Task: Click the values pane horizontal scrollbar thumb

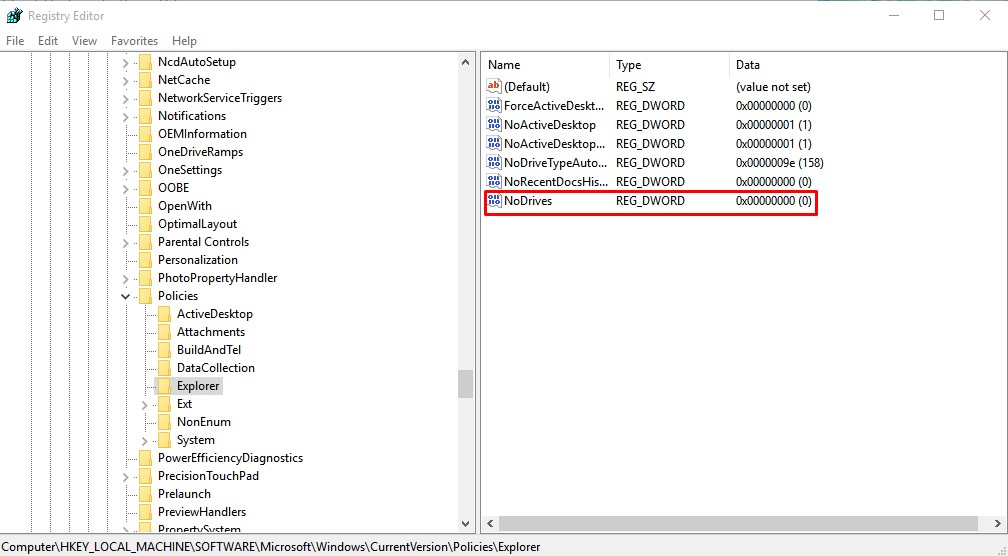Action: click(739, 523)
